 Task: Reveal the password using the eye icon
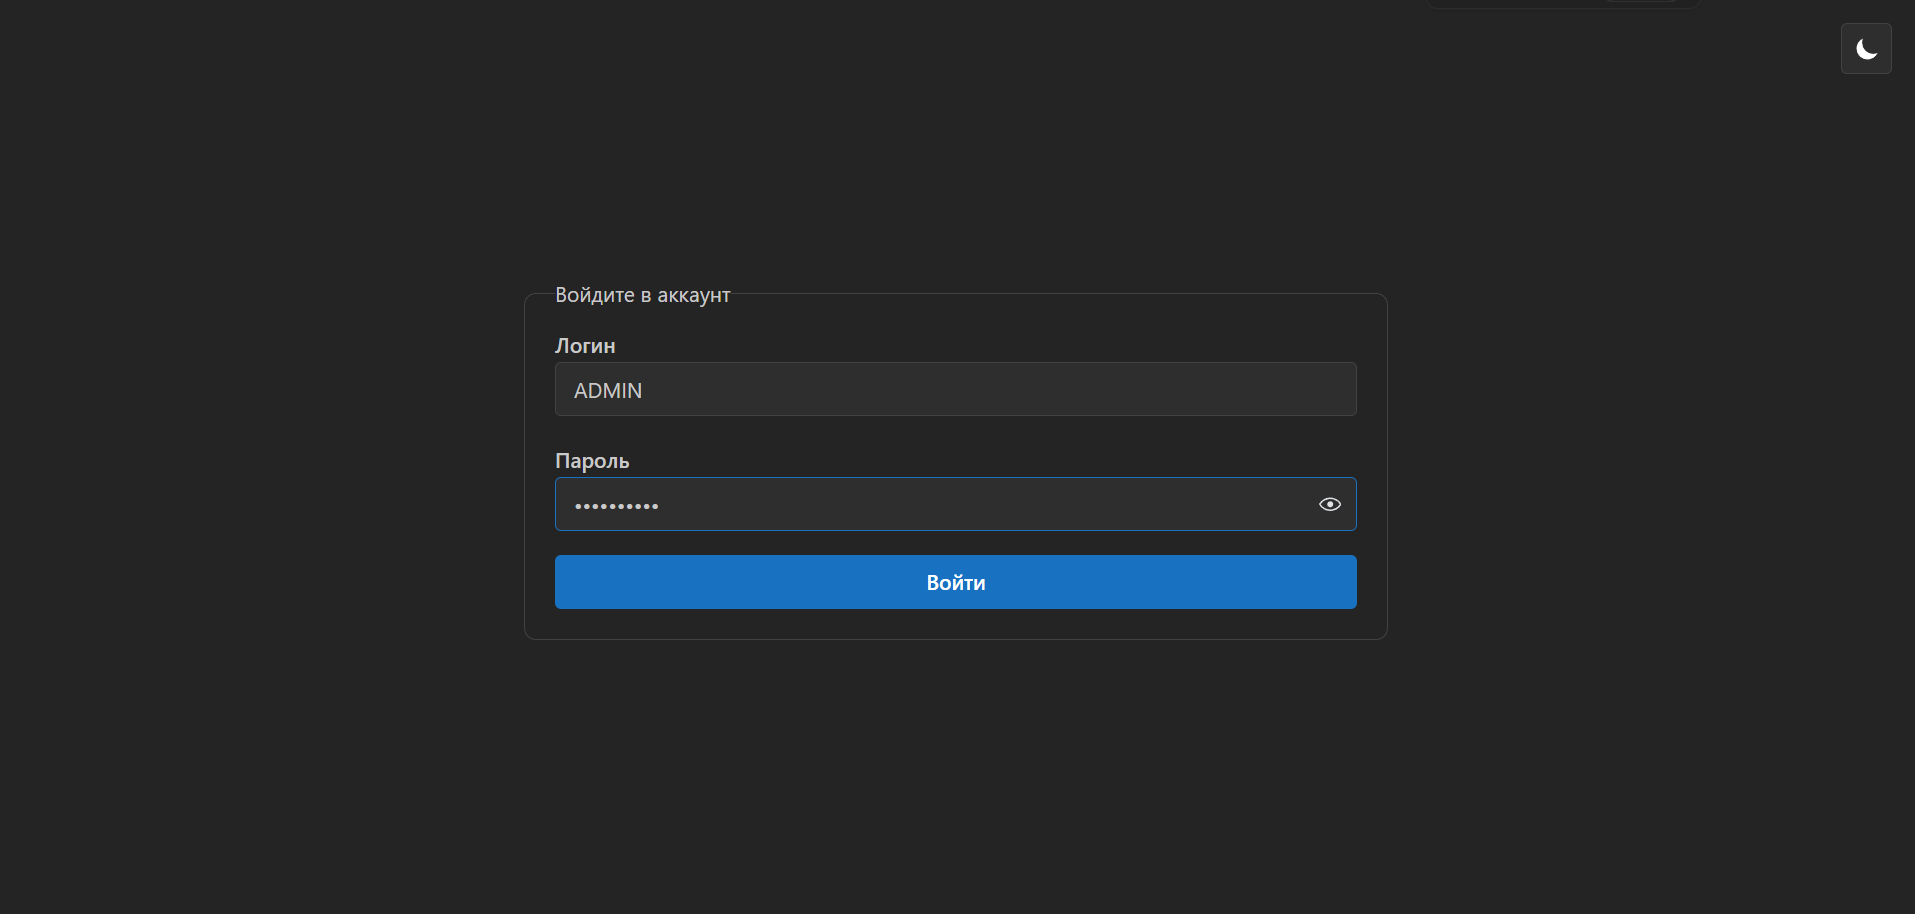point(1329,504)
